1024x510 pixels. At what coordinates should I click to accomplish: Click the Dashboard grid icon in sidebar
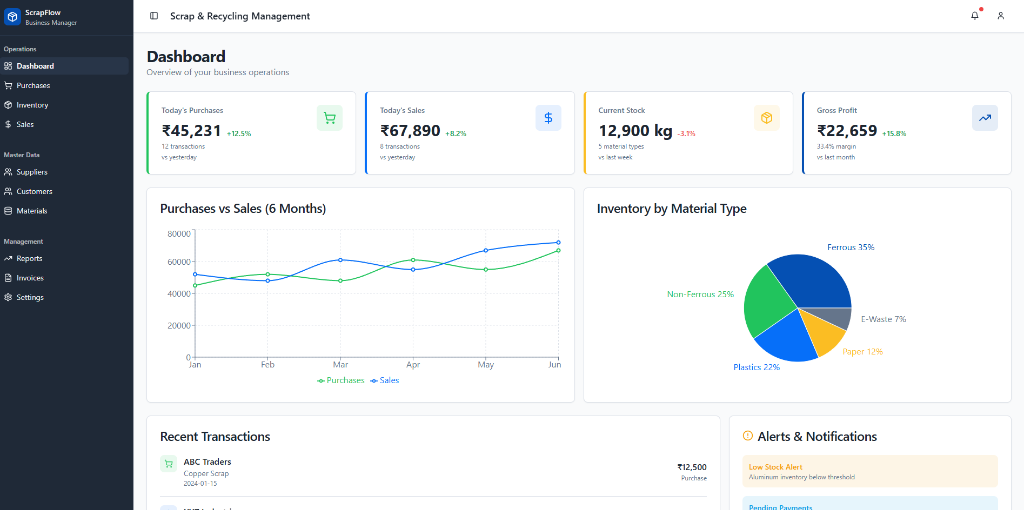click(8, 66)
